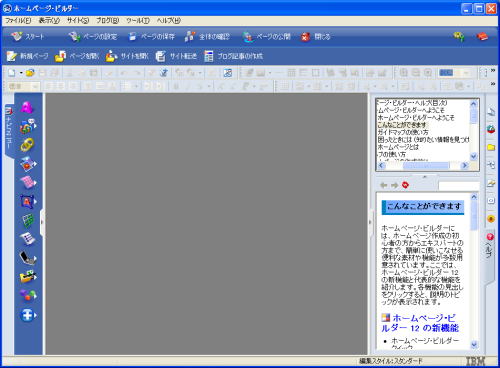The height and width of the screenshot is (368, 500).
Task: Open the ブログ menu
Action: tap(107, 21)
